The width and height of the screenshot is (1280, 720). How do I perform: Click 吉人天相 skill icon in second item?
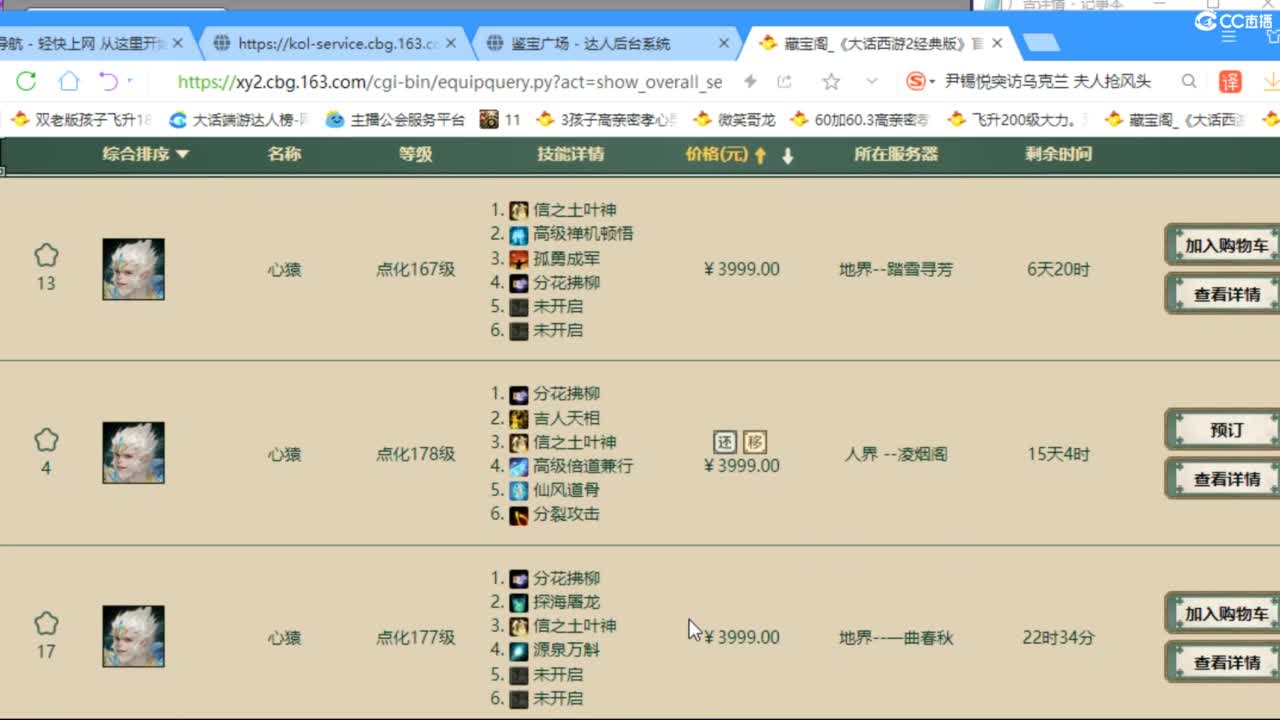519,418
